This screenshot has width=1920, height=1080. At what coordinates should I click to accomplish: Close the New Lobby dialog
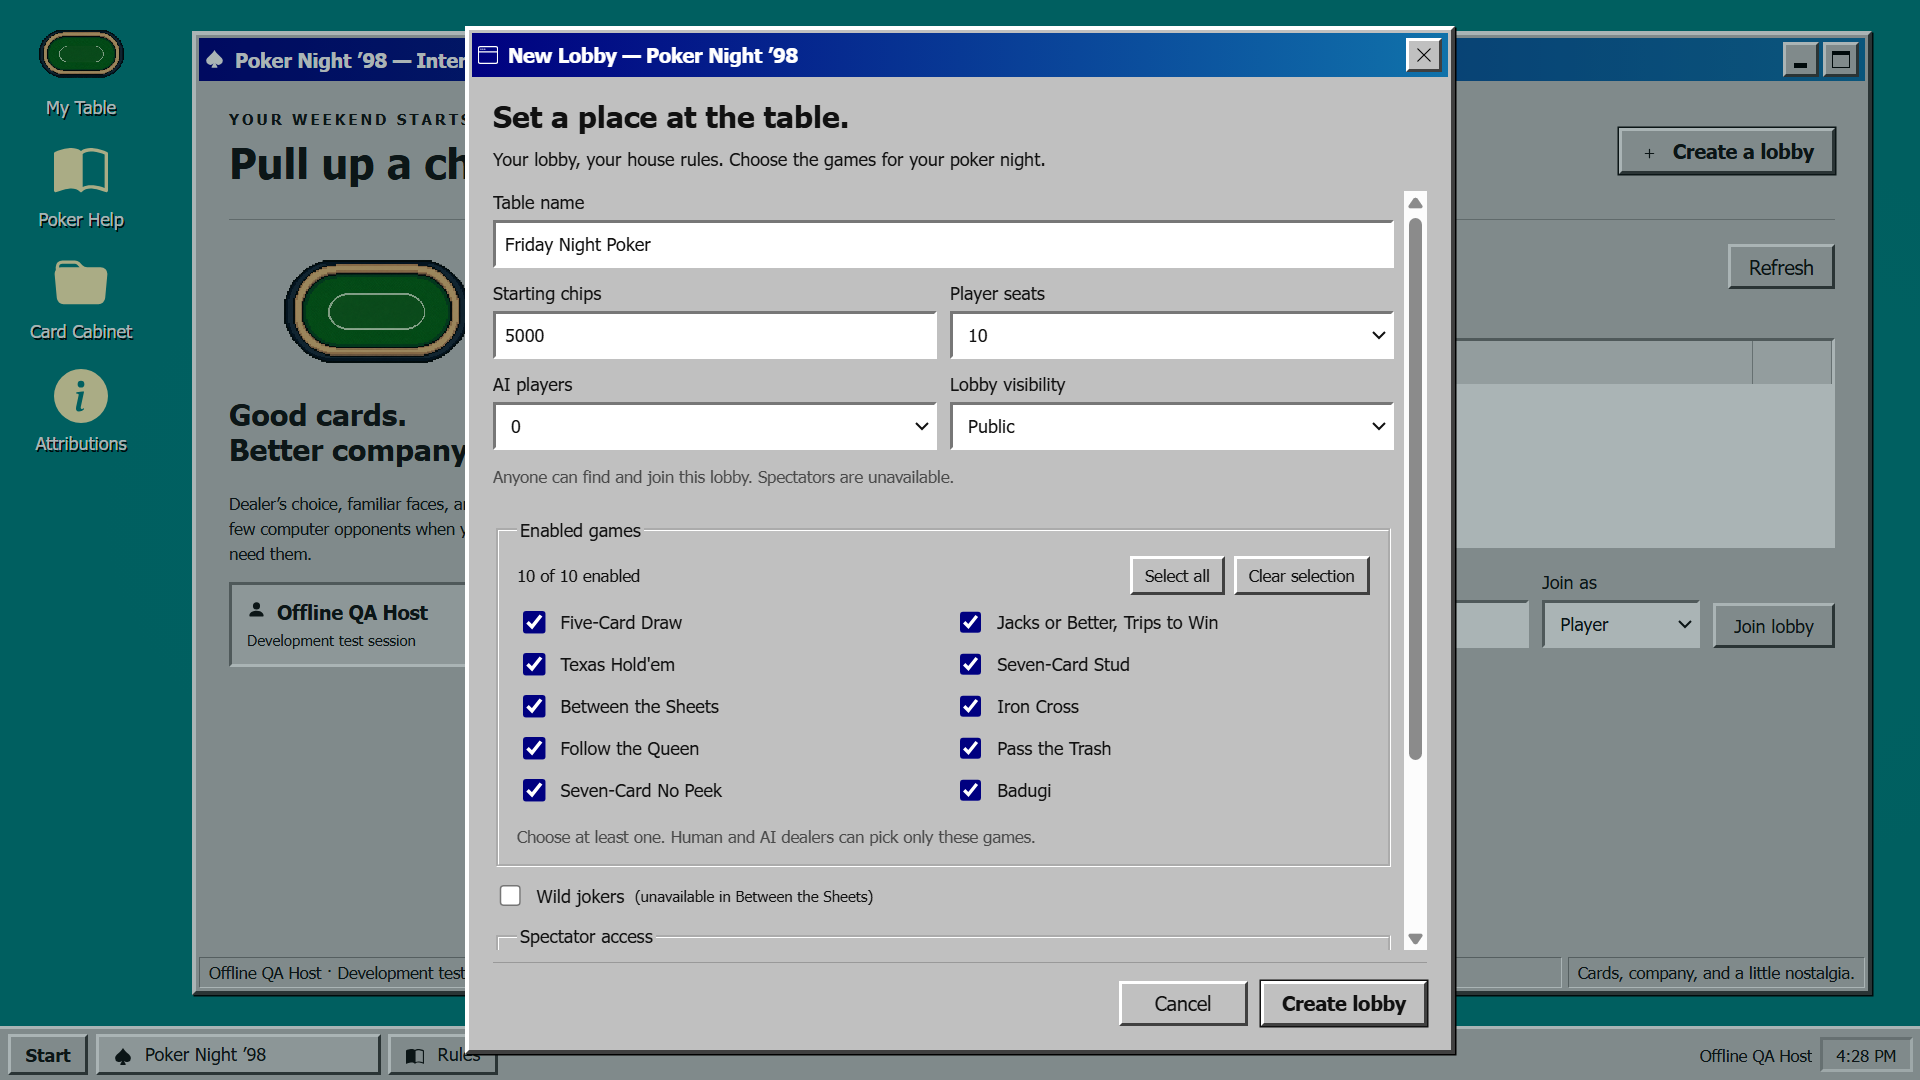click(1423, 55)
